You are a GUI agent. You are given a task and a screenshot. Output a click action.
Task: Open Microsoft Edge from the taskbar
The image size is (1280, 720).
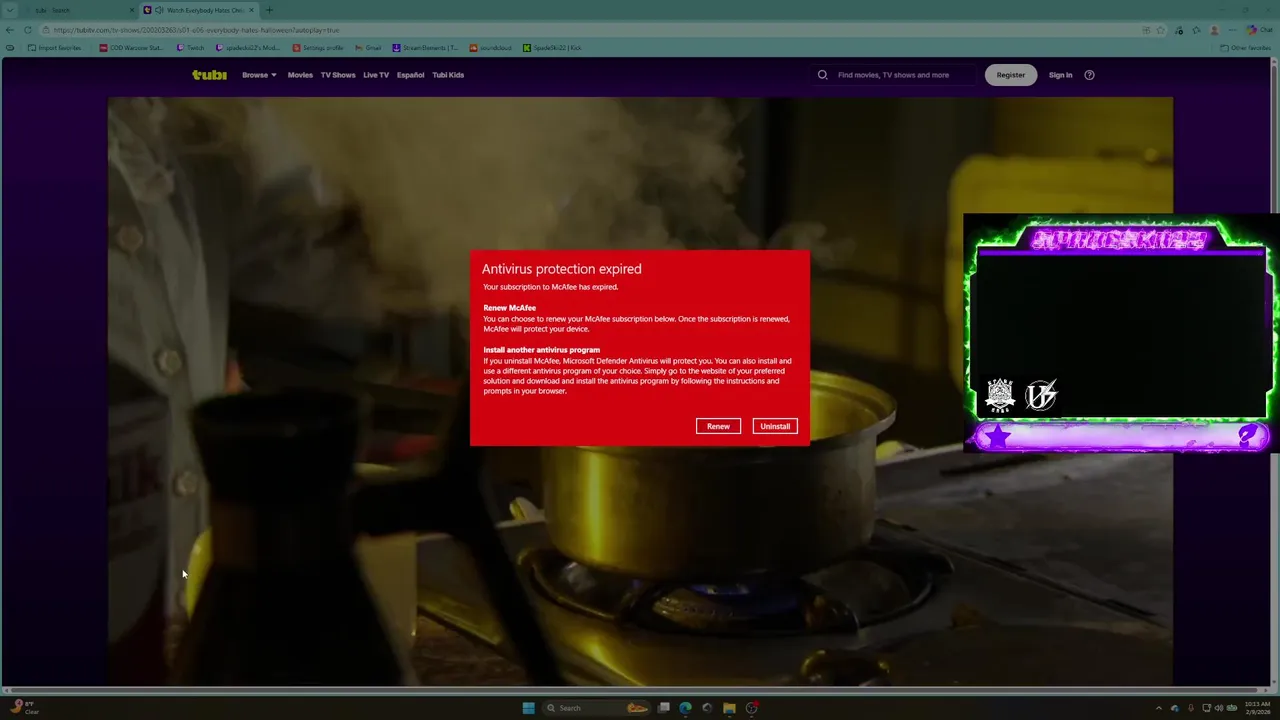[685, 708]
